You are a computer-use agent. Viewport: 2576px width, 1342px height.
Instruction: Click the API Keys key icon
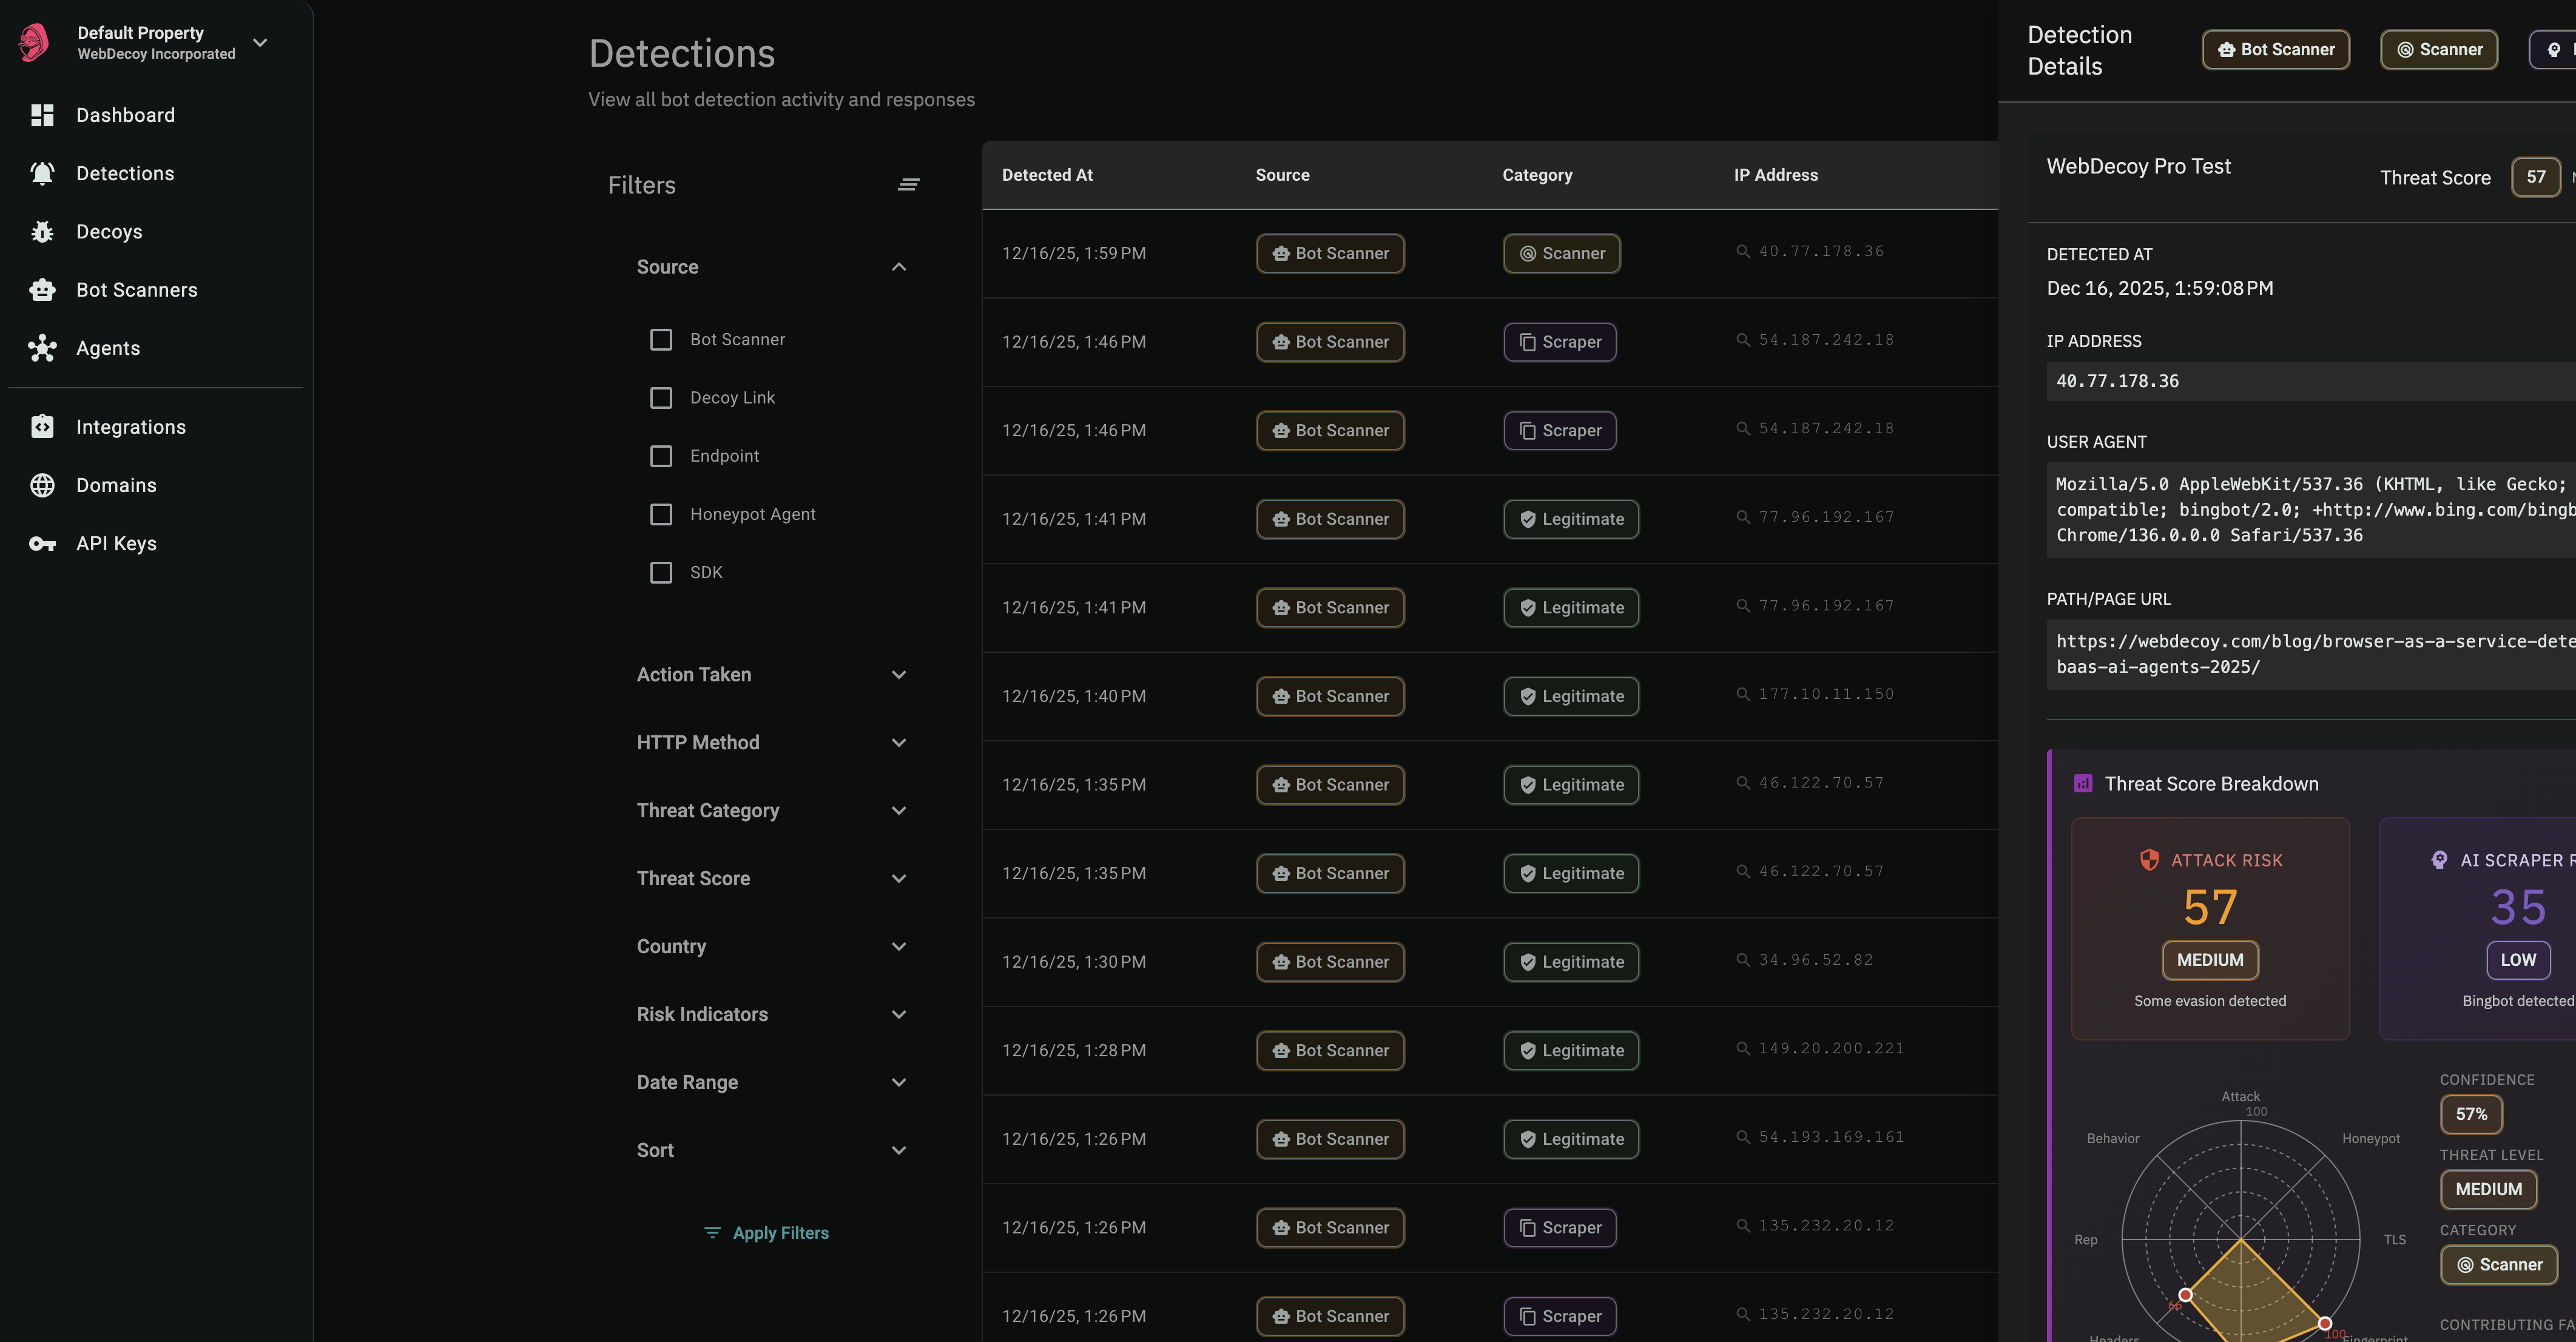tap(42, 544)
